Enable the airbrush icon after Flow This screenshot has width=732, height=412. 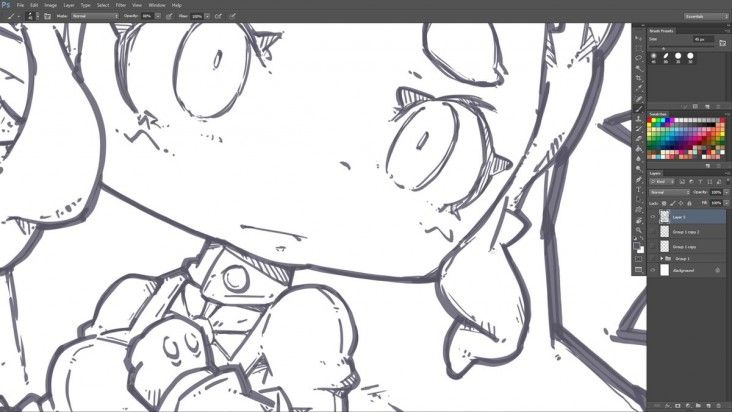point(218,16)
